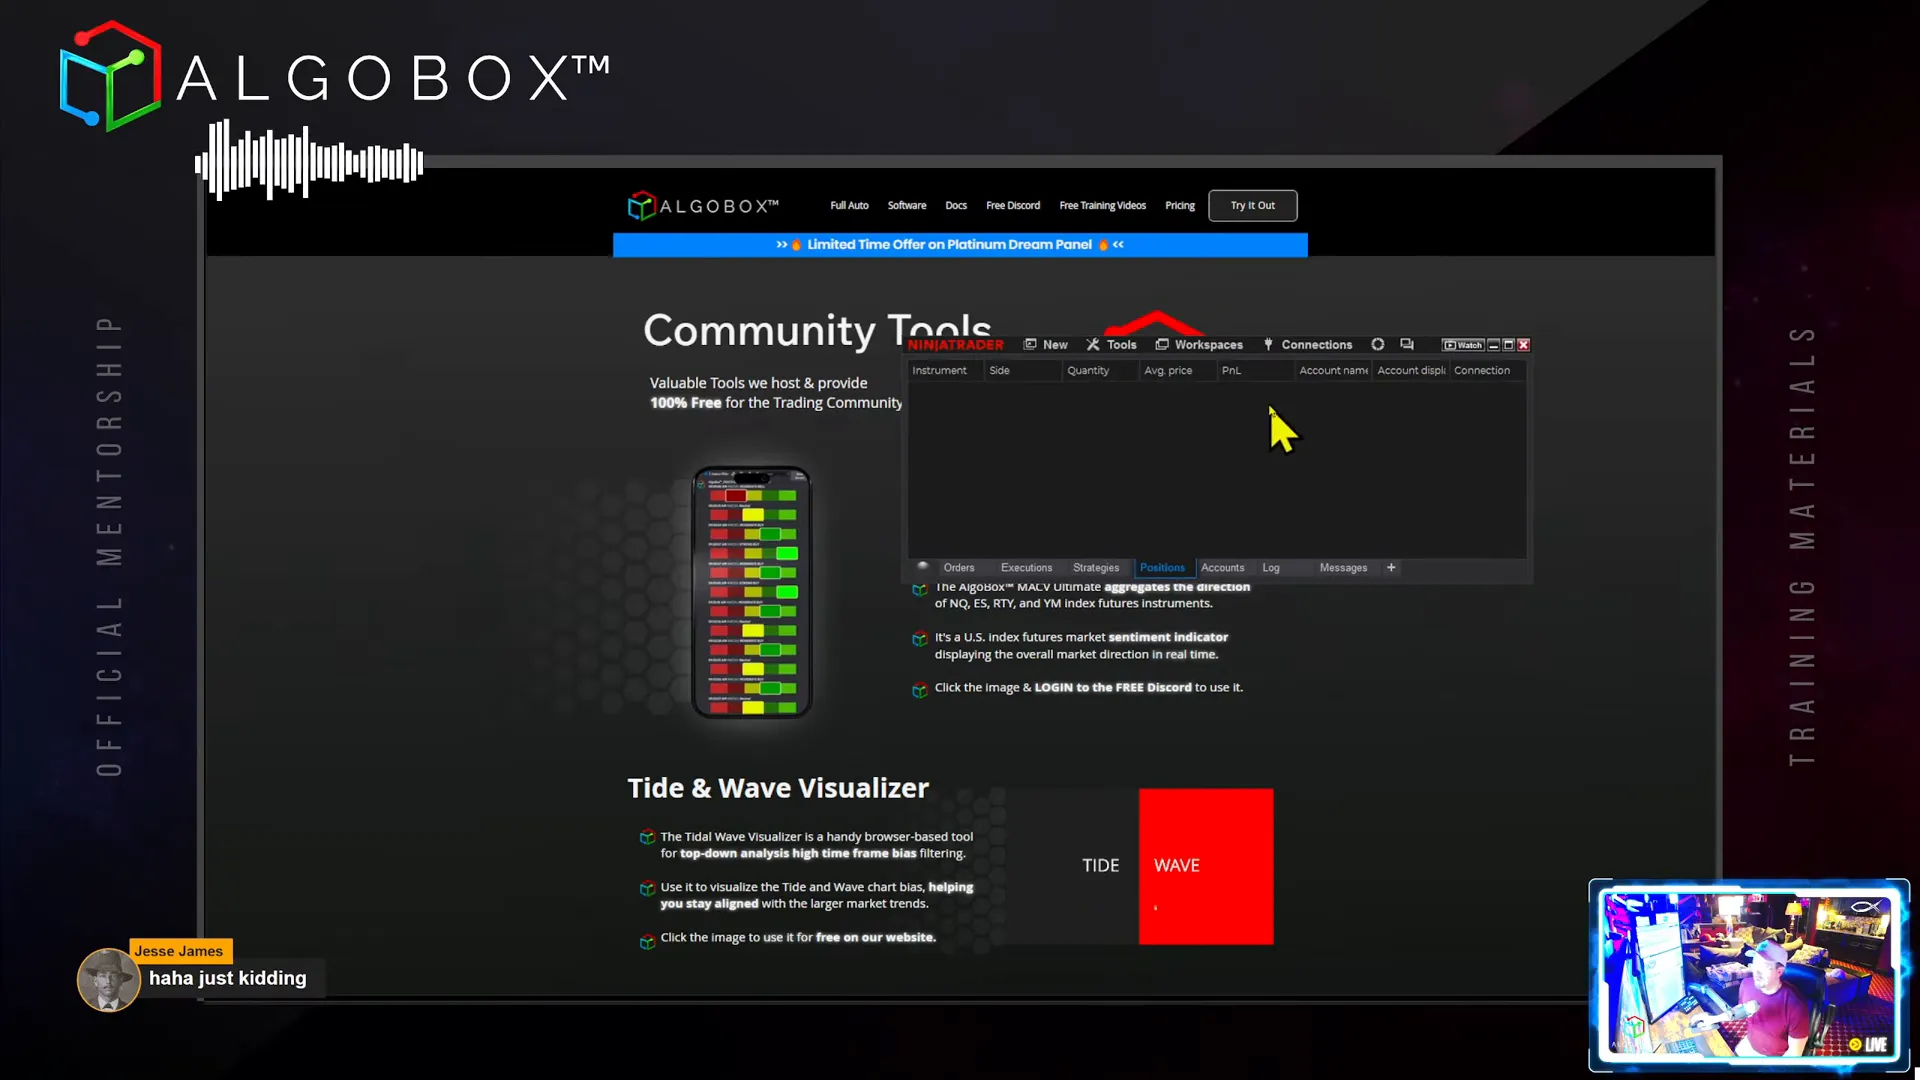Click the phone MACV heatmap image
The width and height of the screenshot is (1920, 1080).
click(x=751, y=592)
